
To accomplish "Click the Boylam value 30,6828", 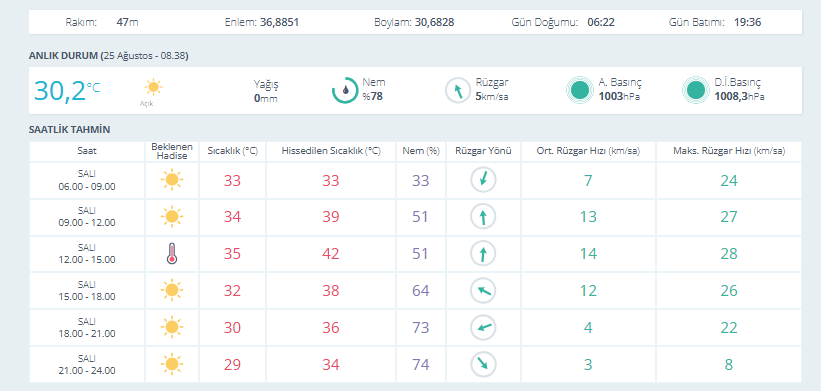I will [x=435, y=23].
